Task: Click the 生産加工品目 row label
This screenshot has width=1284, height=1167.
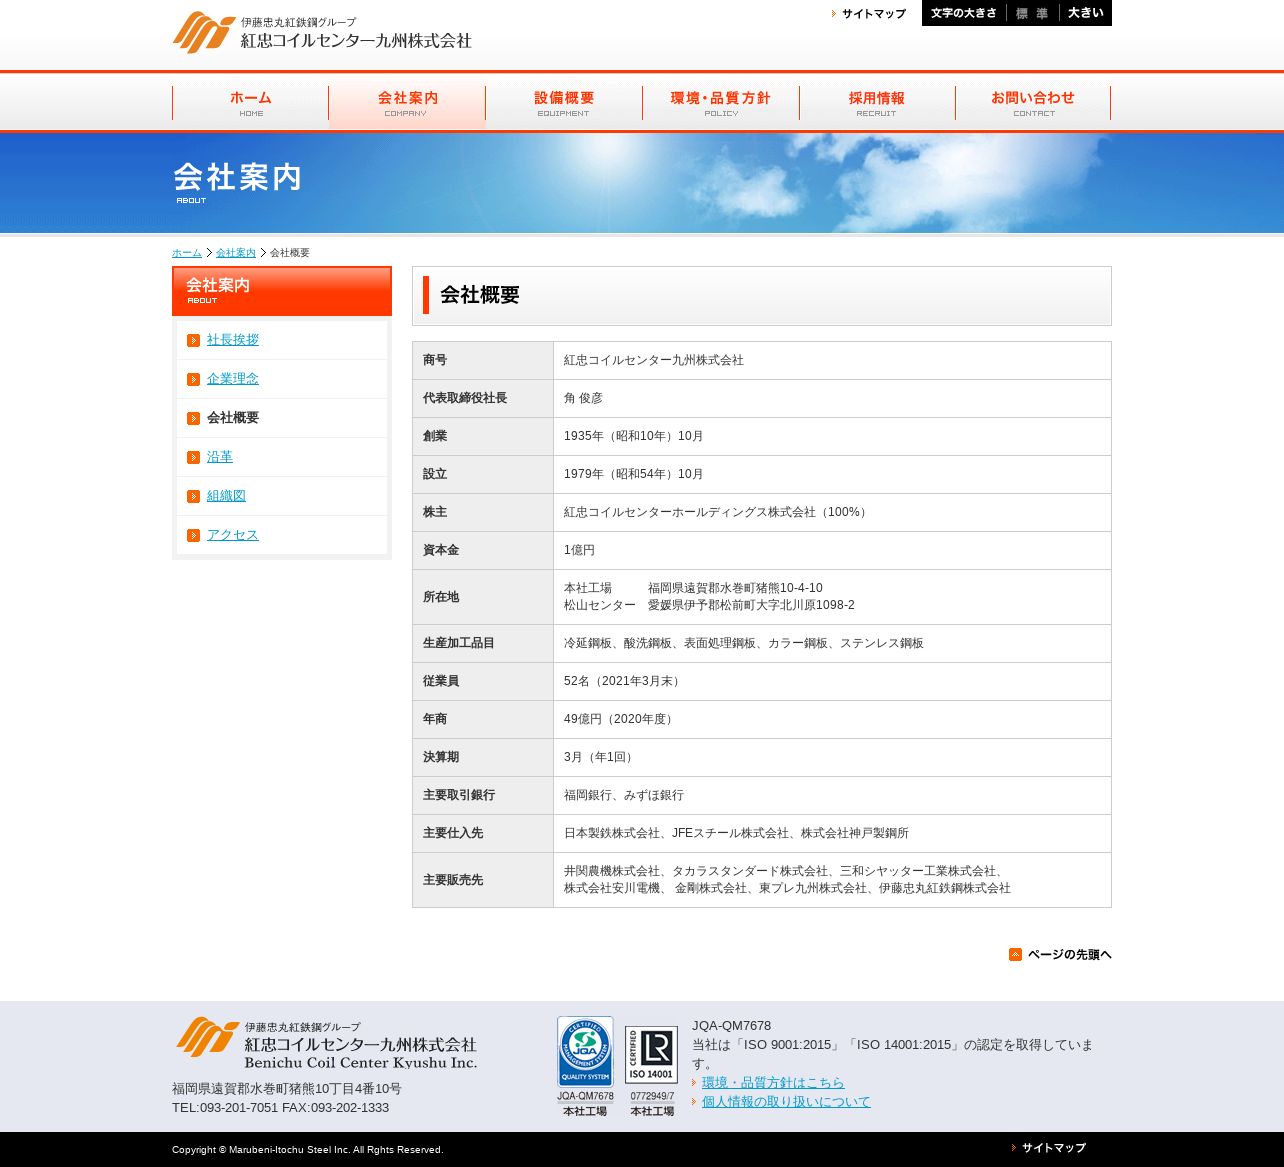Action: coord(459,643)
